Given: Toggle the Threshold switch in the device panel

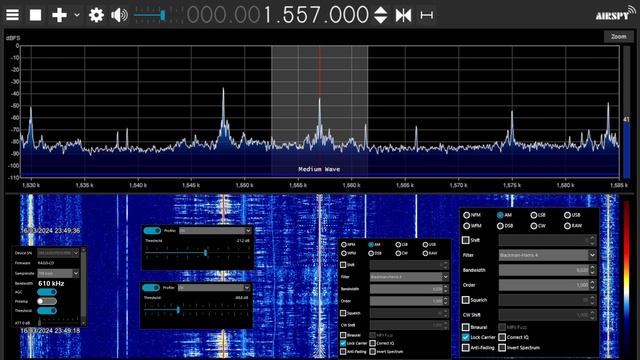Looking at the screenshot, I should click(47, 311).
